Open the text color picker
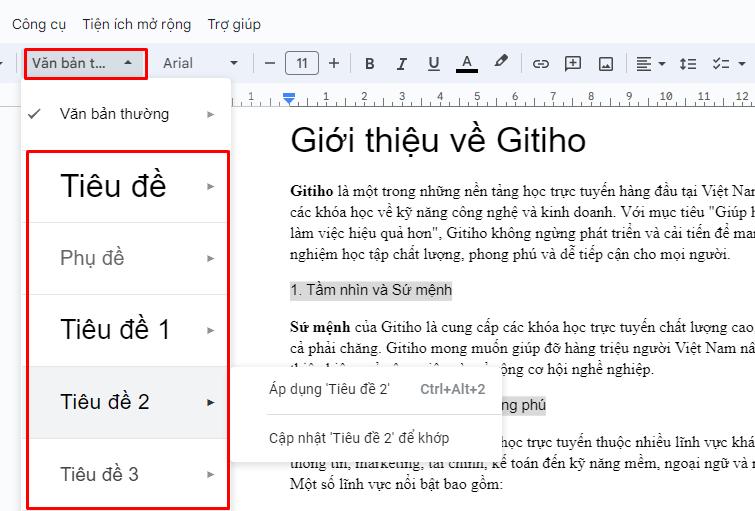This screenshot has width=755, height=511. pyautogui.click(x=467, y=64)
